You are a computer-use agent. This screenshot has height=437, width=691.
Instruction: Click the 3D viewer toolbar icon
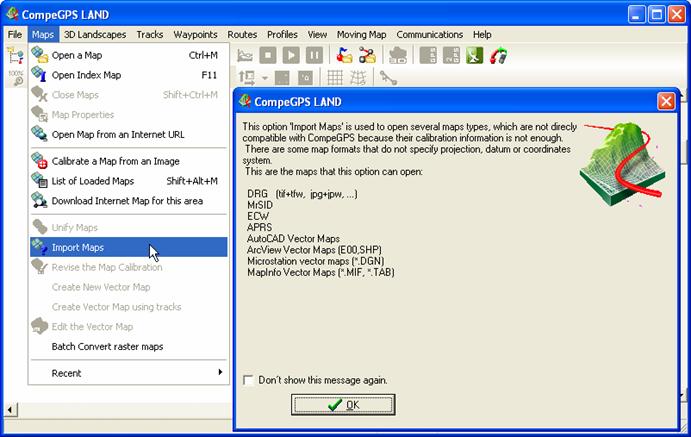point(398,56)
